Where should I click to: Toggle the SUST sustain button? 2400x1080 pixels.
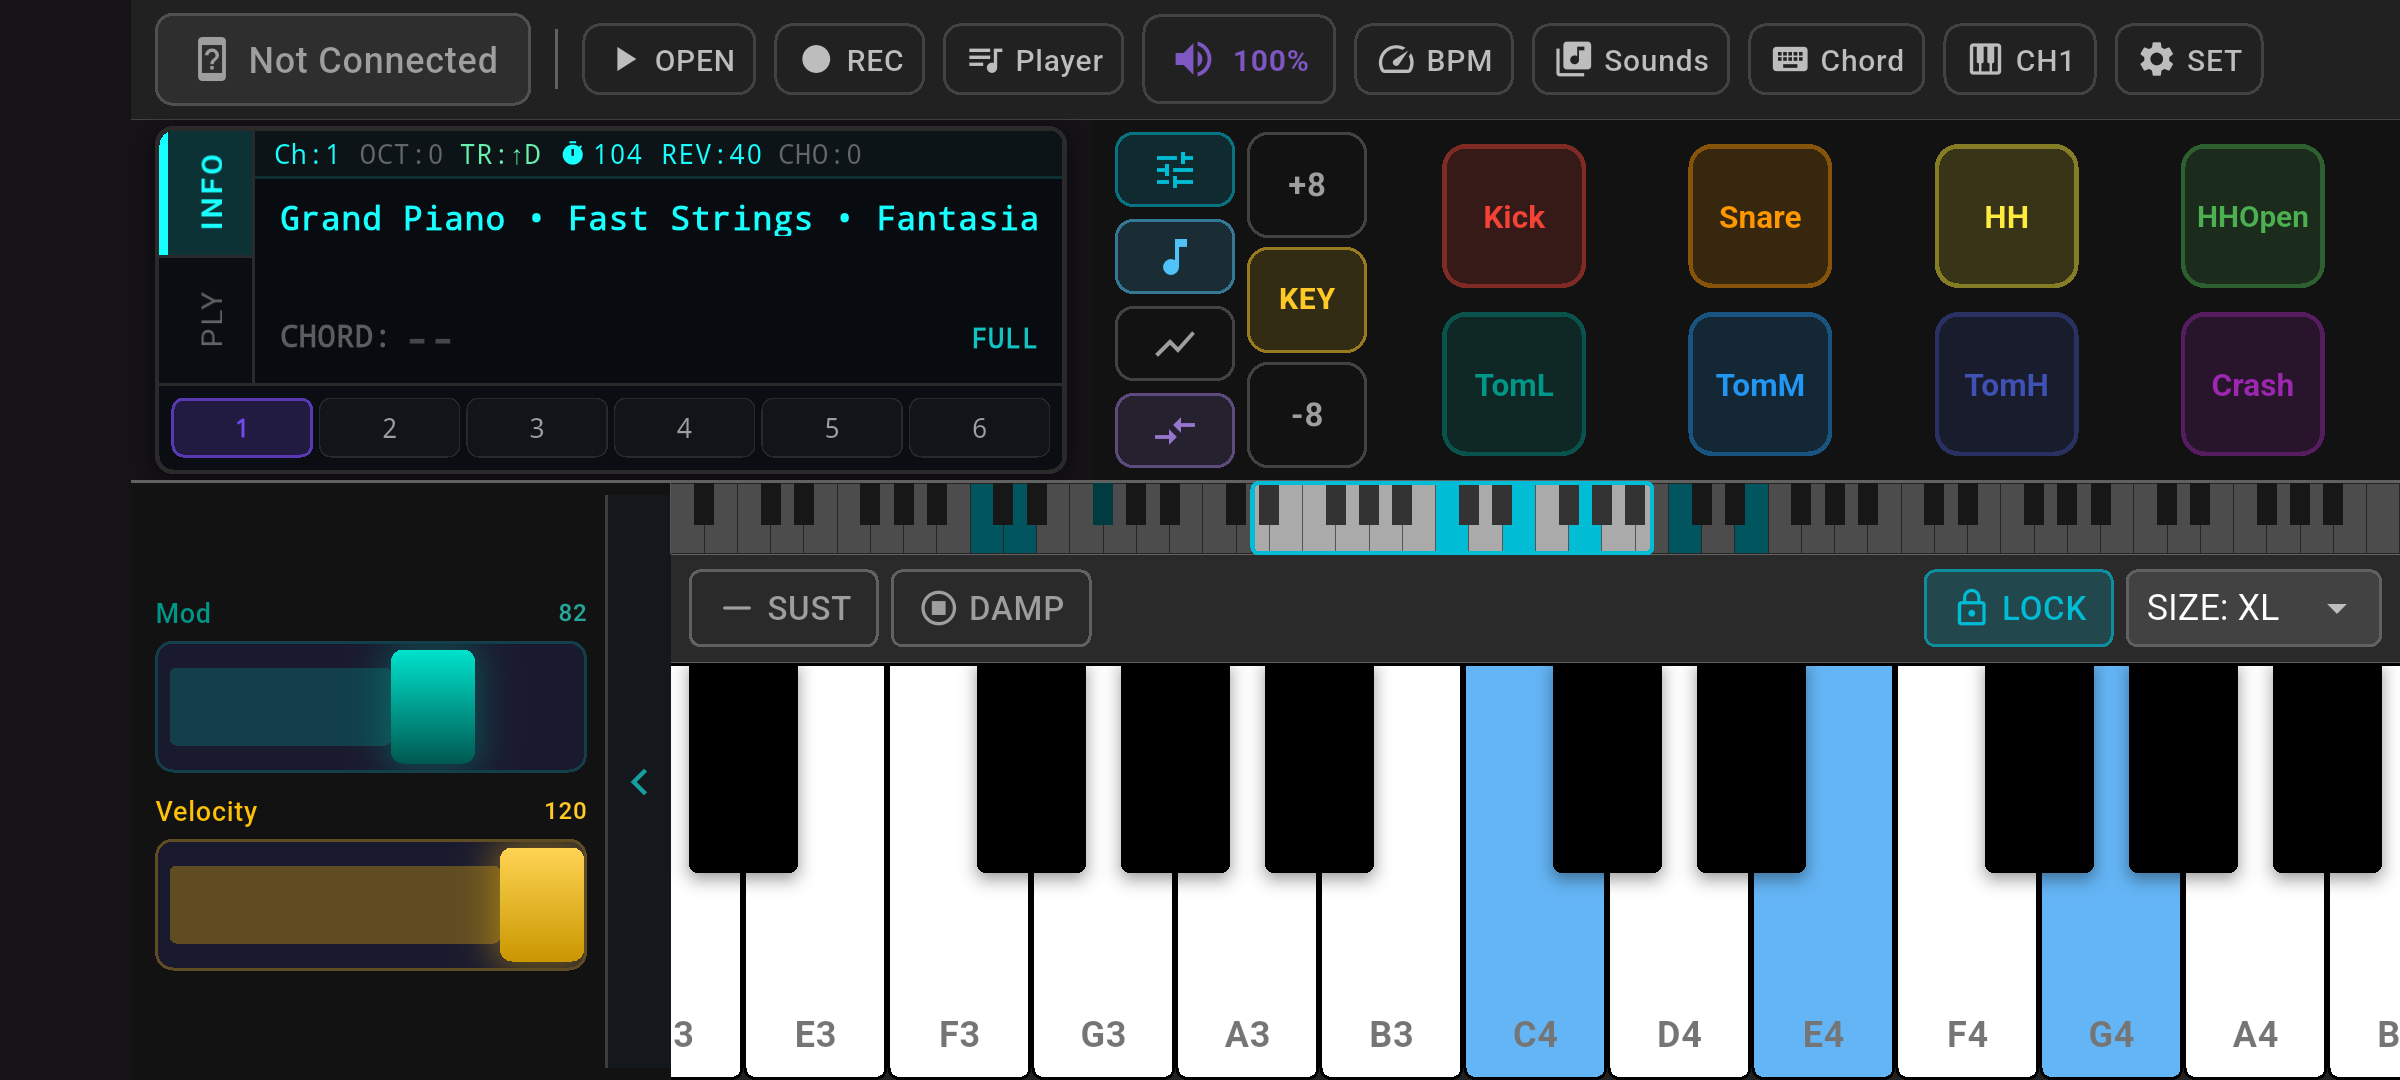pos(784,608)
